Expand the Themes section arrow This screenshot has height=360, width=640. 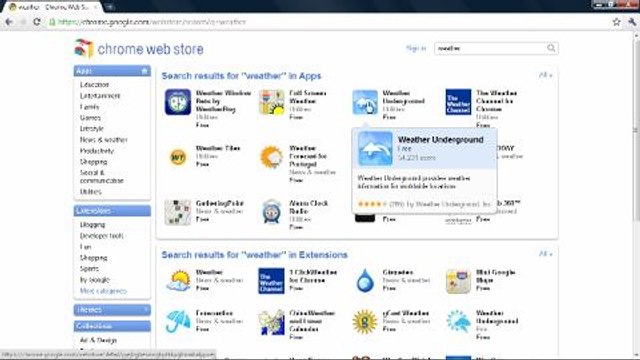tap(146, 310)
